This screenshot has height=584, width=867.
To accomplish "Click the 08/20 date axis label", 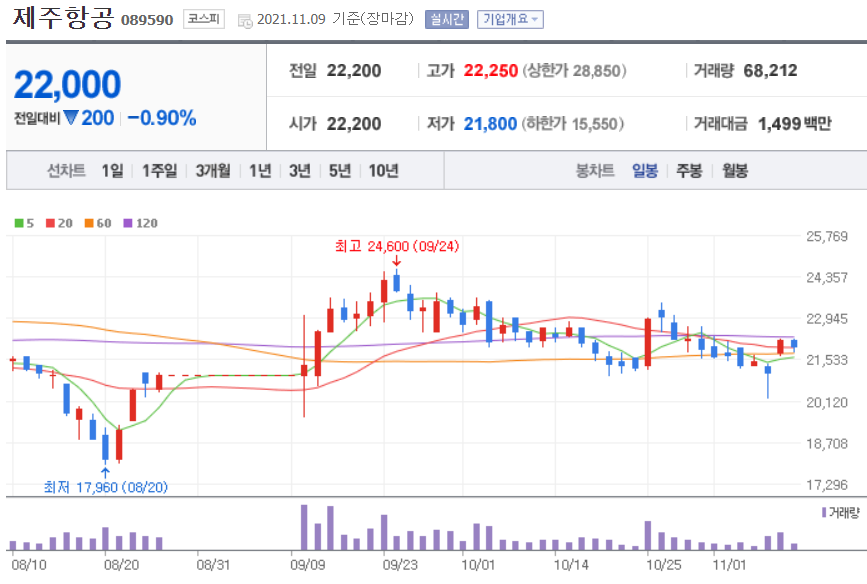I will 121,565.
